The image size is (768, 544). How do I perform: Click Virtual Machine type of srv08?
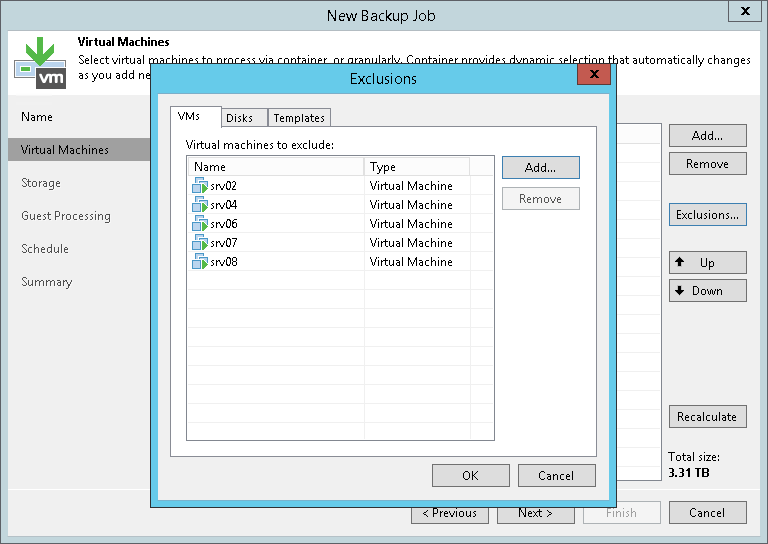(x=411, y=262)
